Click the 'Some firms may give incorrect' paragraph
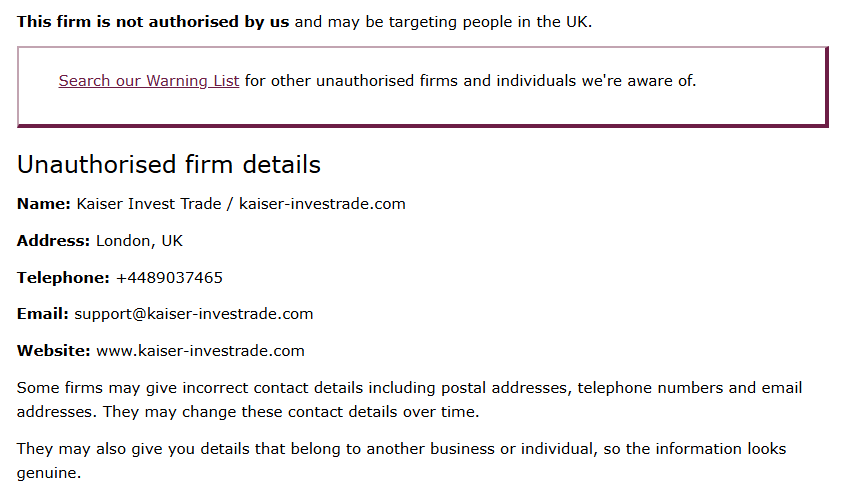 point(409,400)
